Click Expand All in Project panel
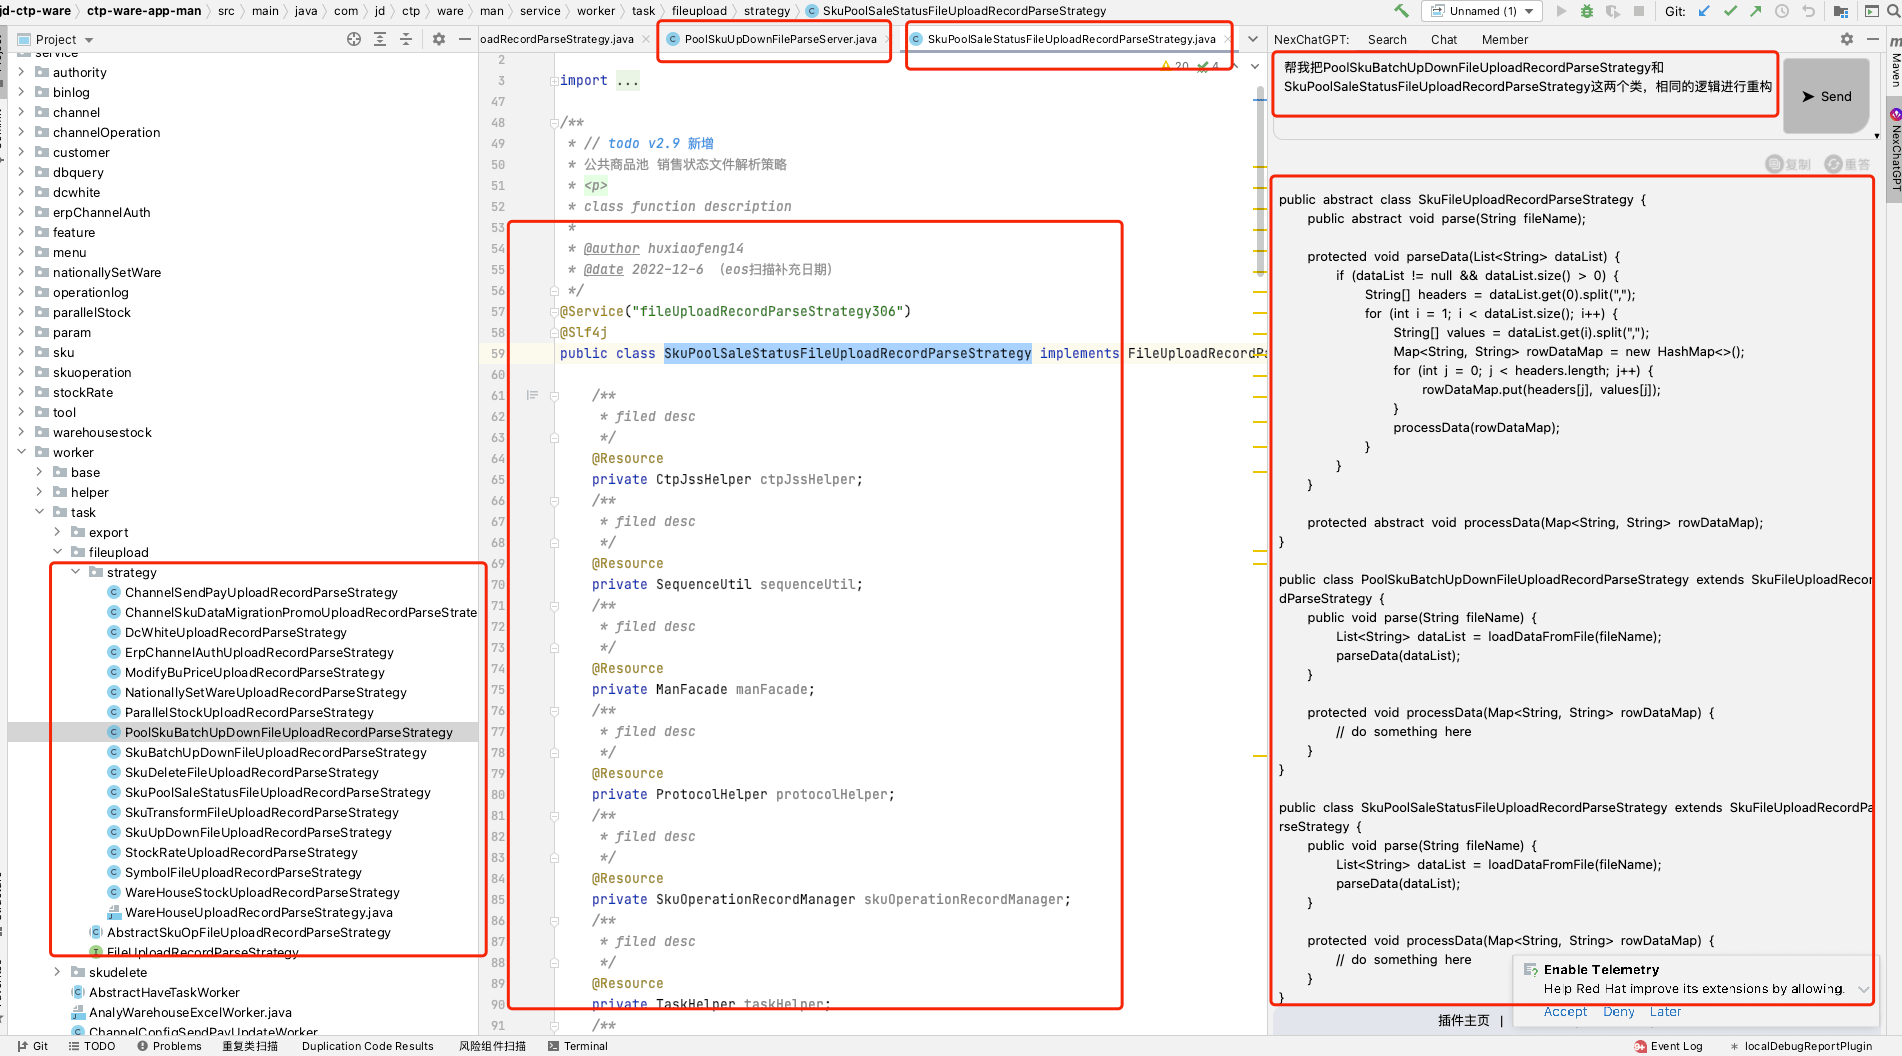1902x1056 pixels. click(380, 39)
